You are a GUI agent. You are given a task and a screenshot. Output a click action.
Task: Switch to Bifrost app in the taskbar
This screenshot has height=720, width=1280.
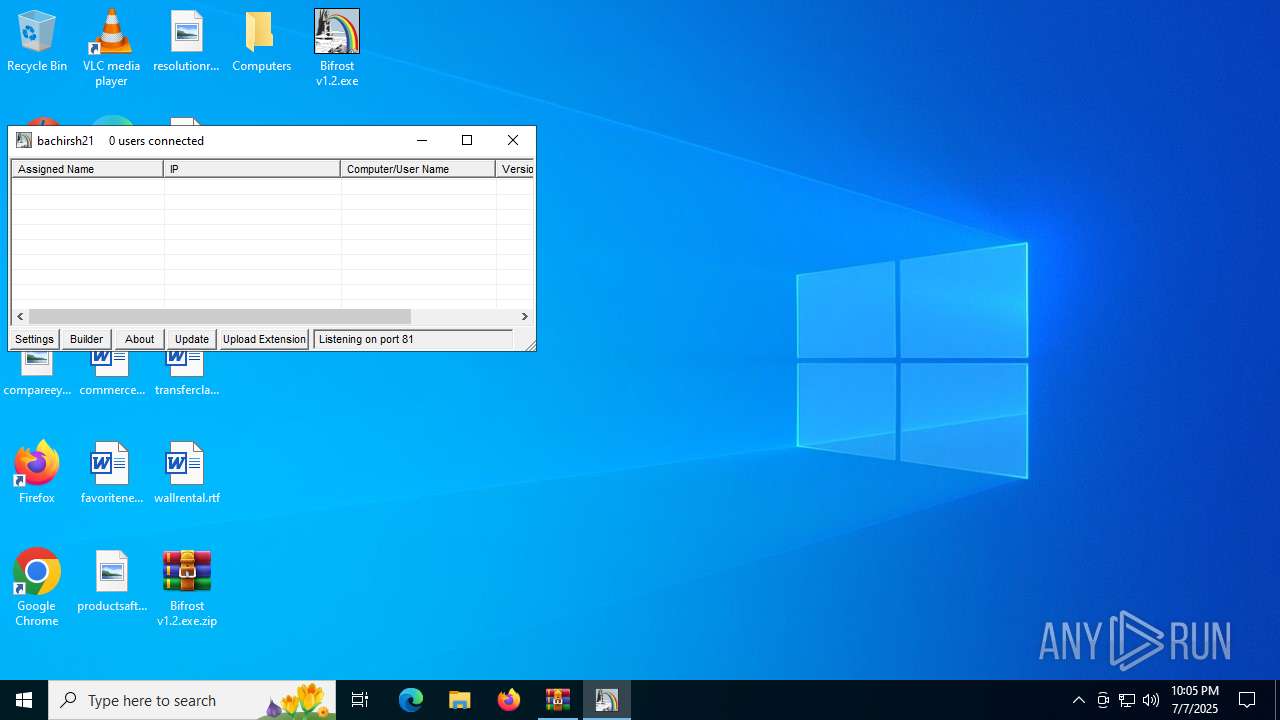pos(607,700)
